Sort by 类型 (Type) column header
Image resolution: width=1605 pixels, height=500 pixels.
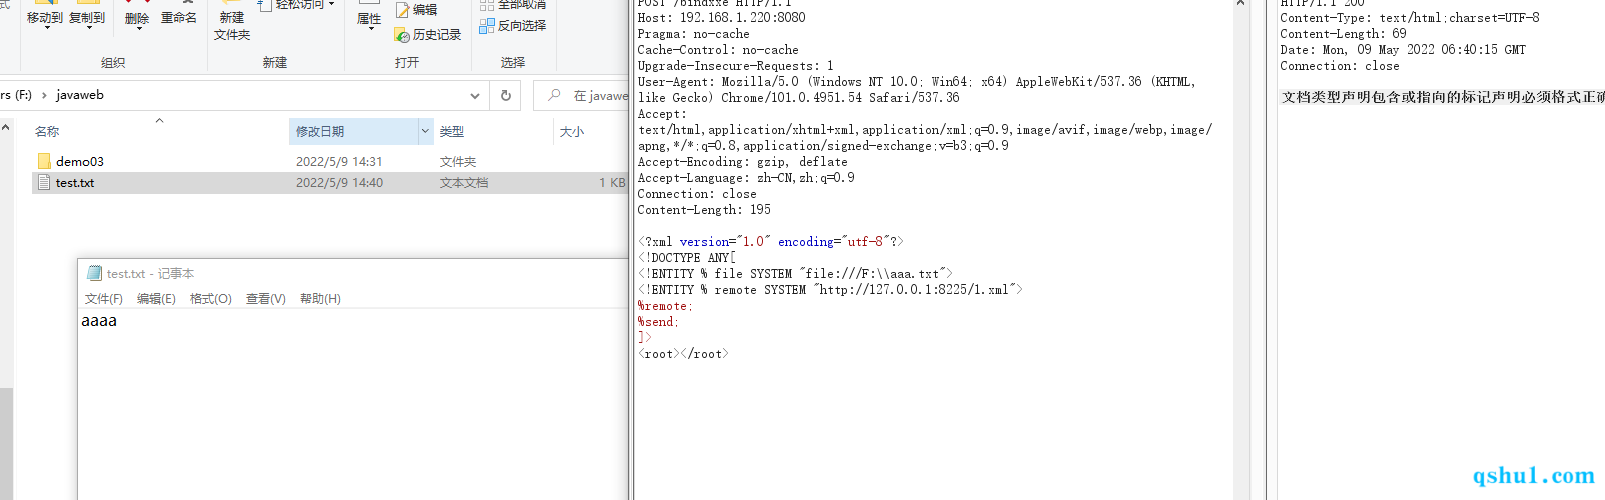click(x=452, y=131)
